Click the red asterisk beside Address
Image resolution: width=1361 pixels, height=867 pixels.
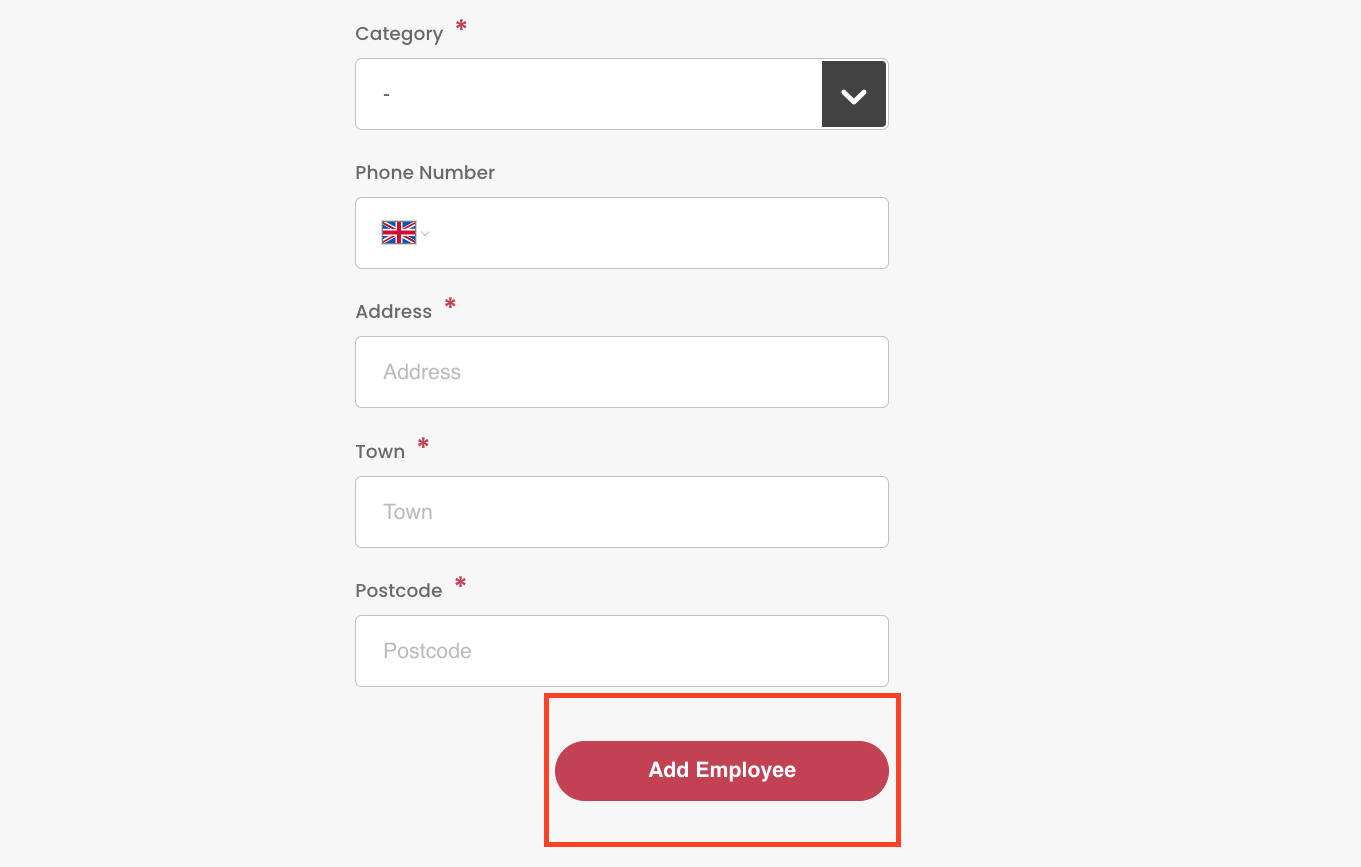click(x=450, y=304)
